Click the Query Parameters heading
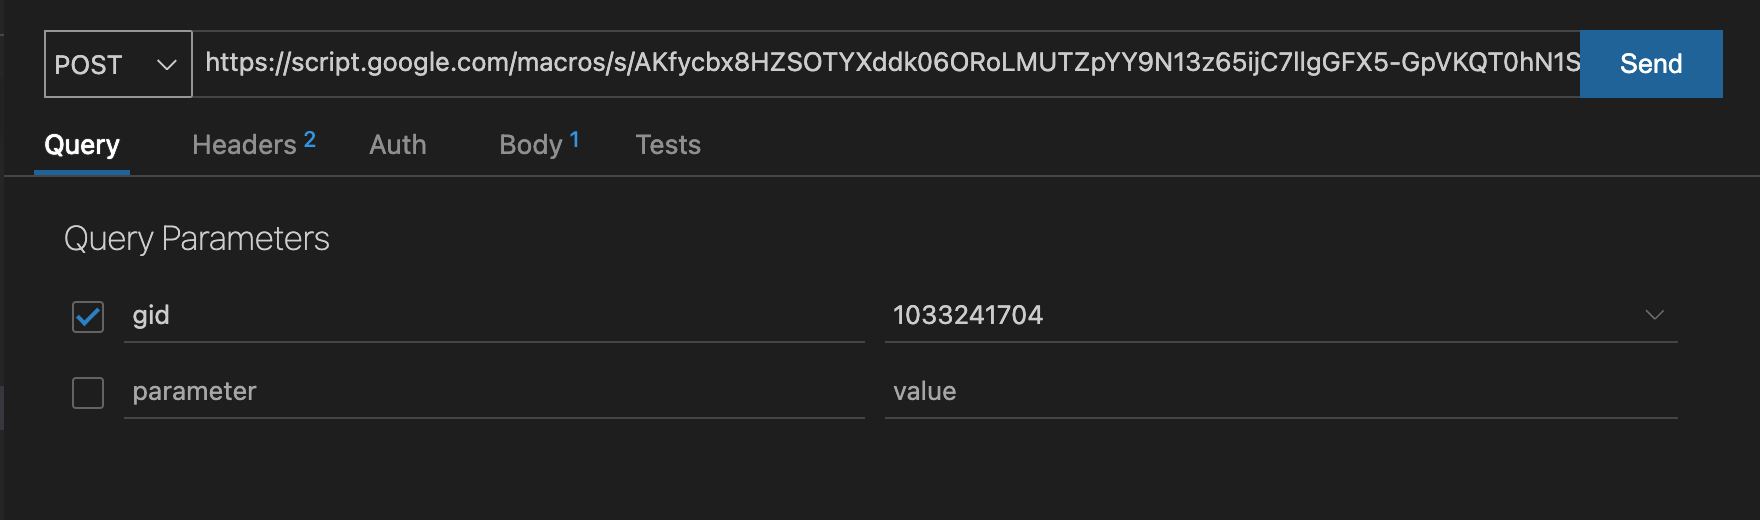Screen dimensions: 1760x520 tap(197, 239)
